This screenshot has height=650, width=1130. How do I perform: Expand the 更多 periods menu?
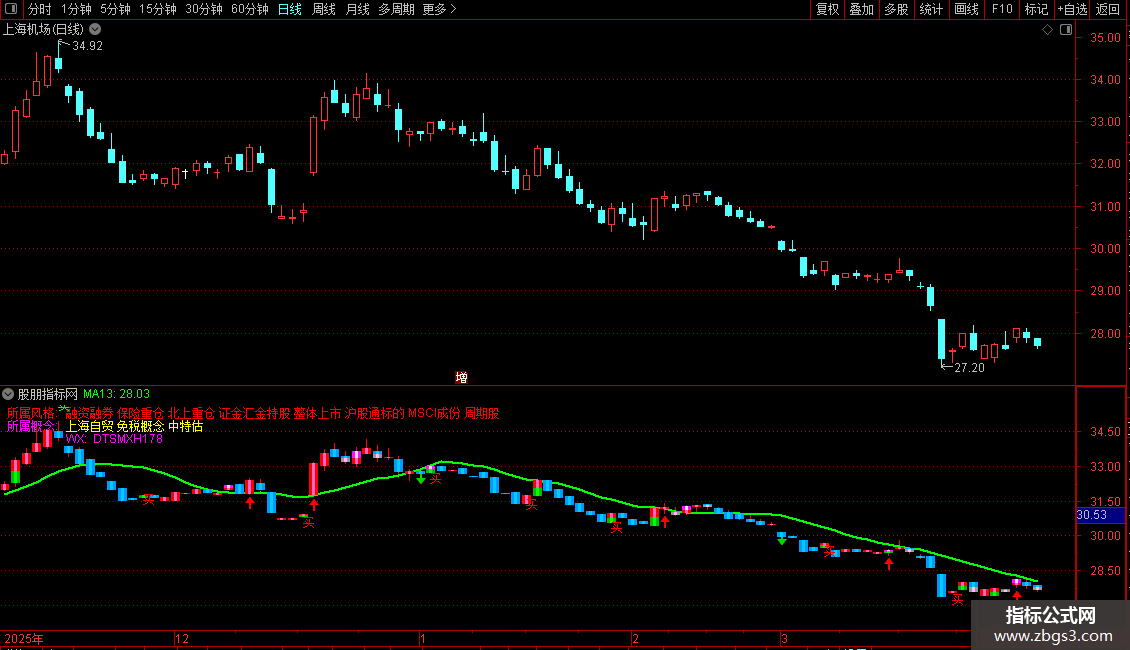439,9
